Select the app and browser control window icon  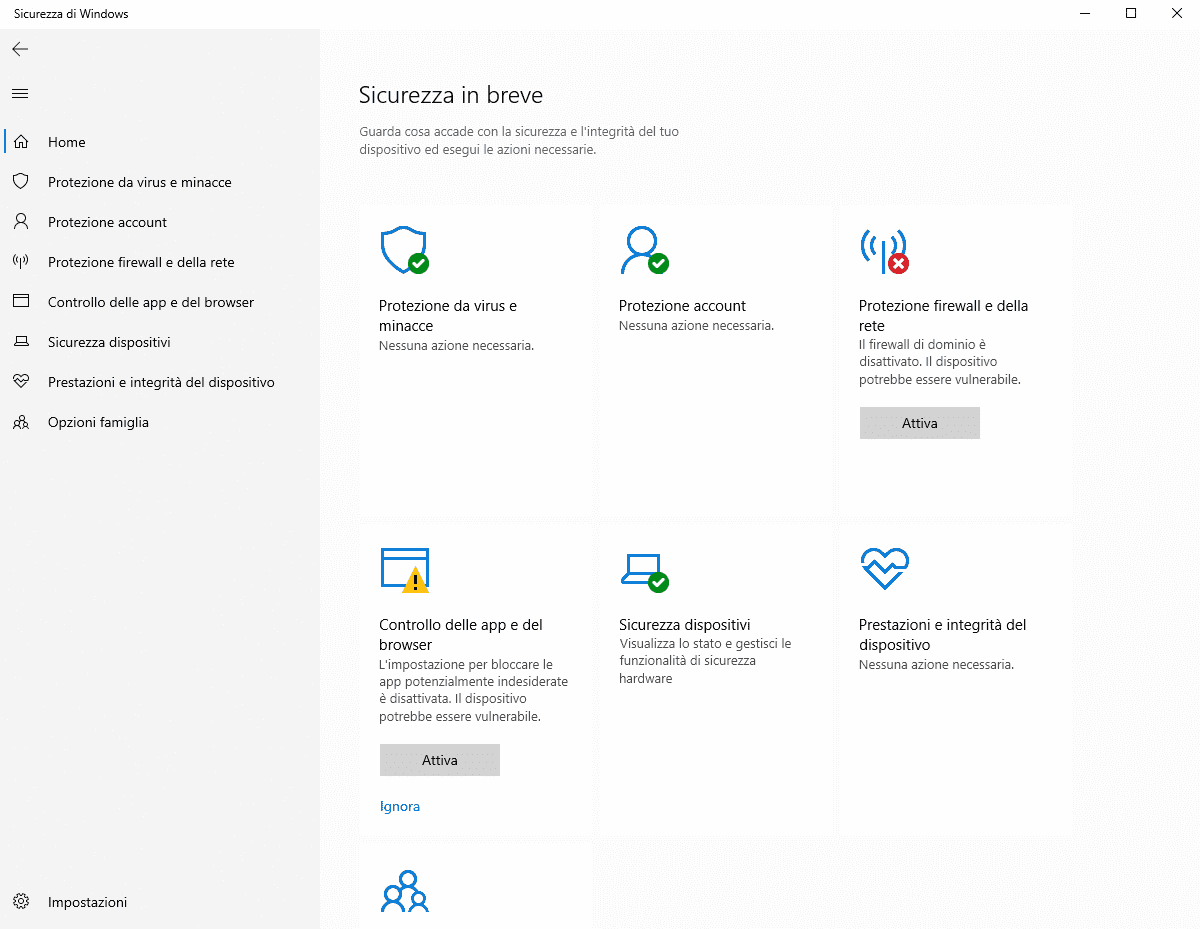404,569
